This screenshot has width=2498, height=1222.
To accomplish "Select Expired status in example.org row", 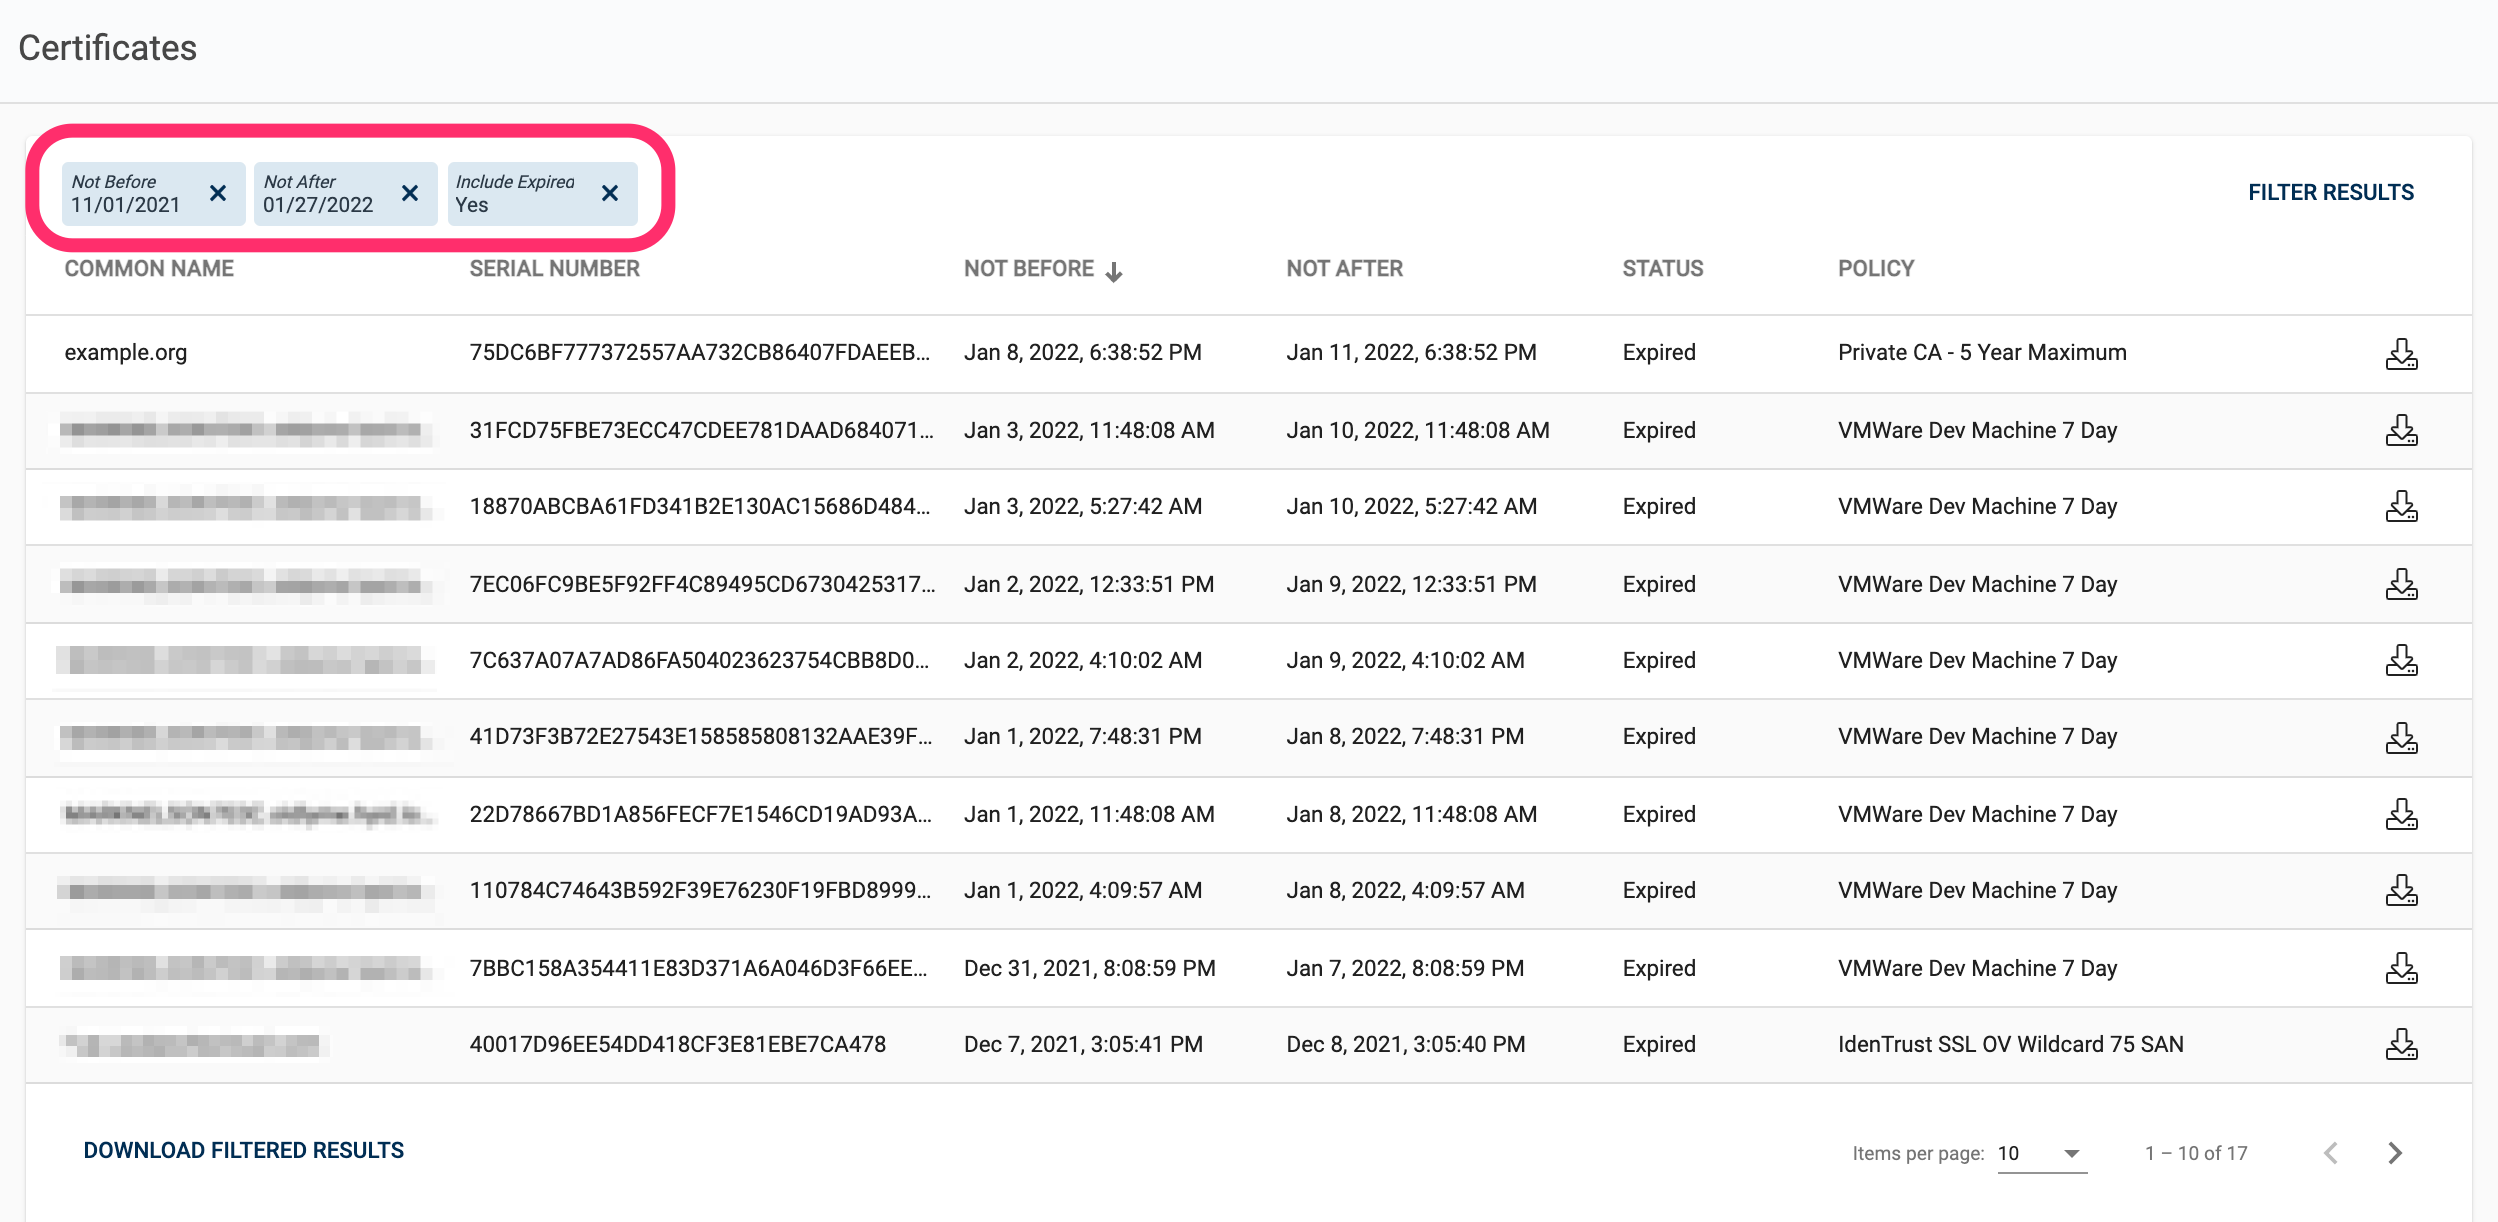I will (x=1659, y=353).
